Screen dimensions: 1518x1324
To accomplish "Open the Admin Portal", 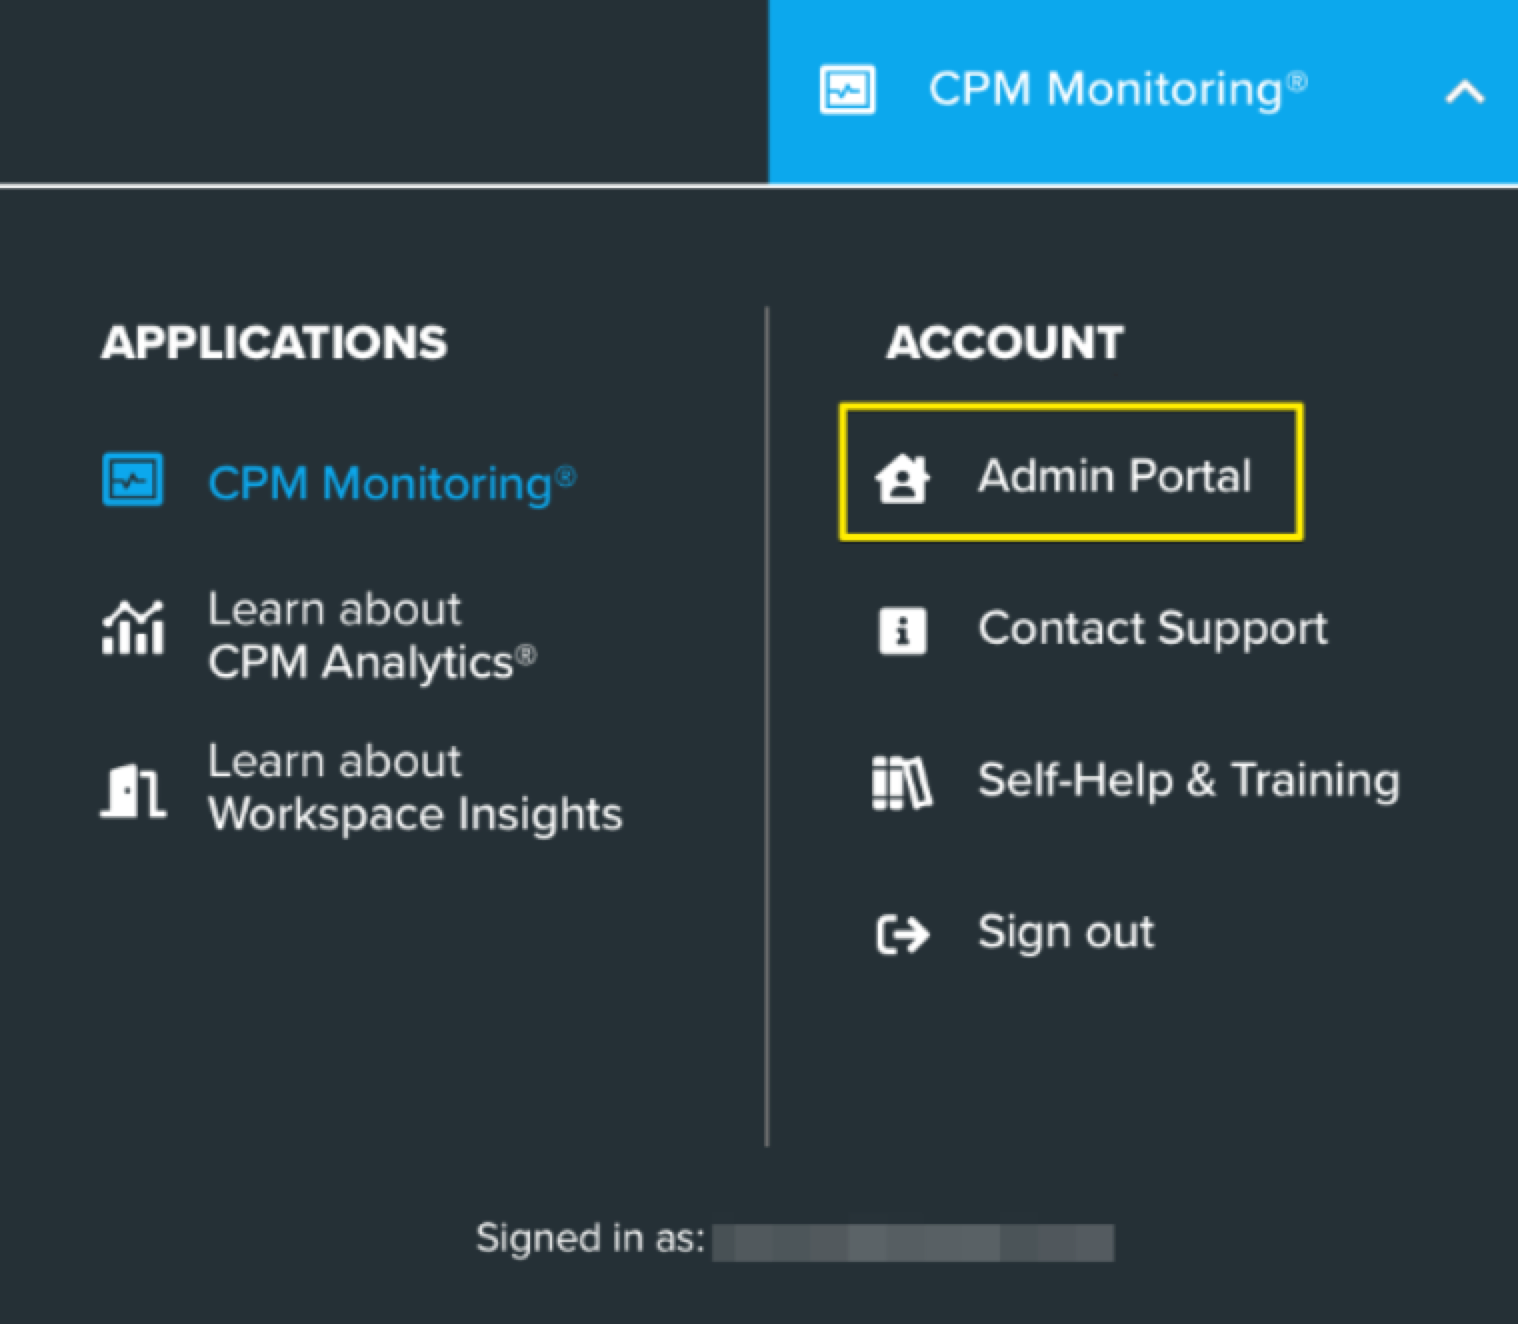I will [x=1114, y=476].
